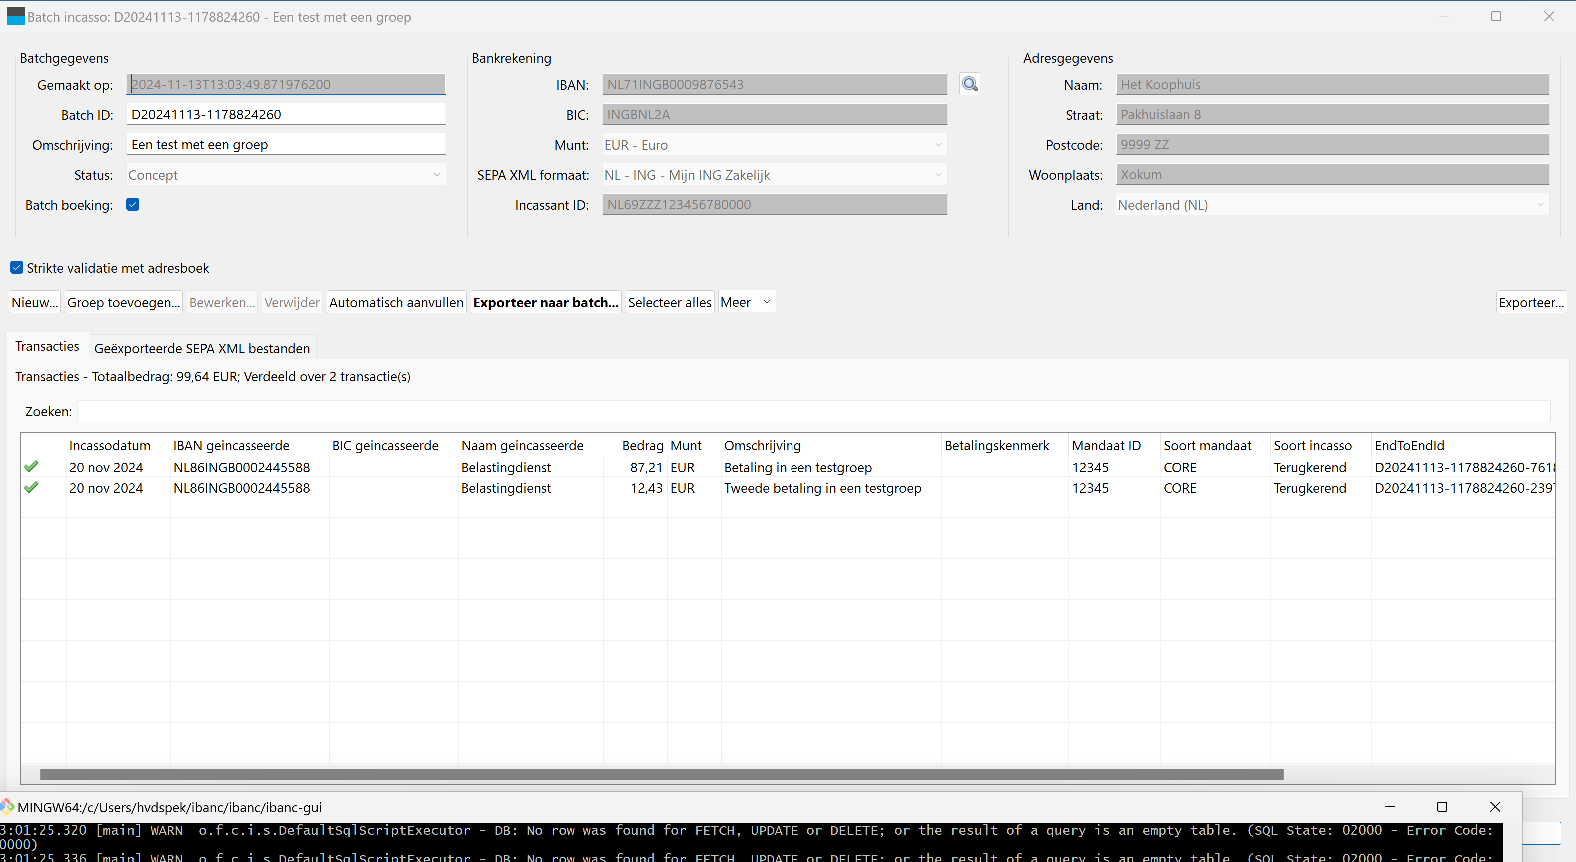
Task: Click the Incassant ID field
Action: coord(774,205)
